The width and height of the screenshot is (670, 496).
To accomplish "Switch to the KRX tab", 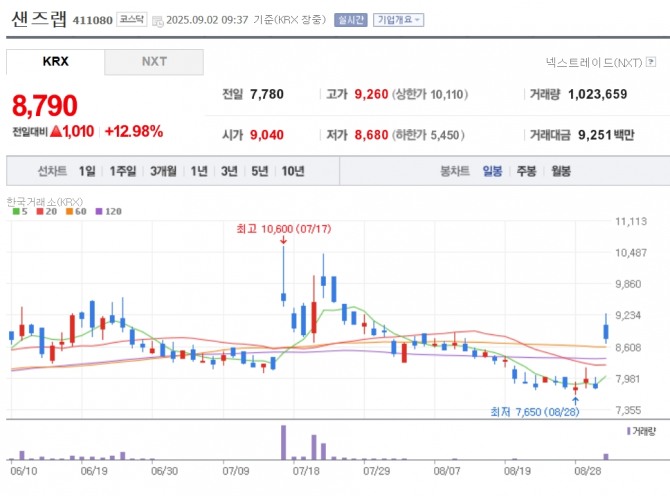I will tap(56, 62).
